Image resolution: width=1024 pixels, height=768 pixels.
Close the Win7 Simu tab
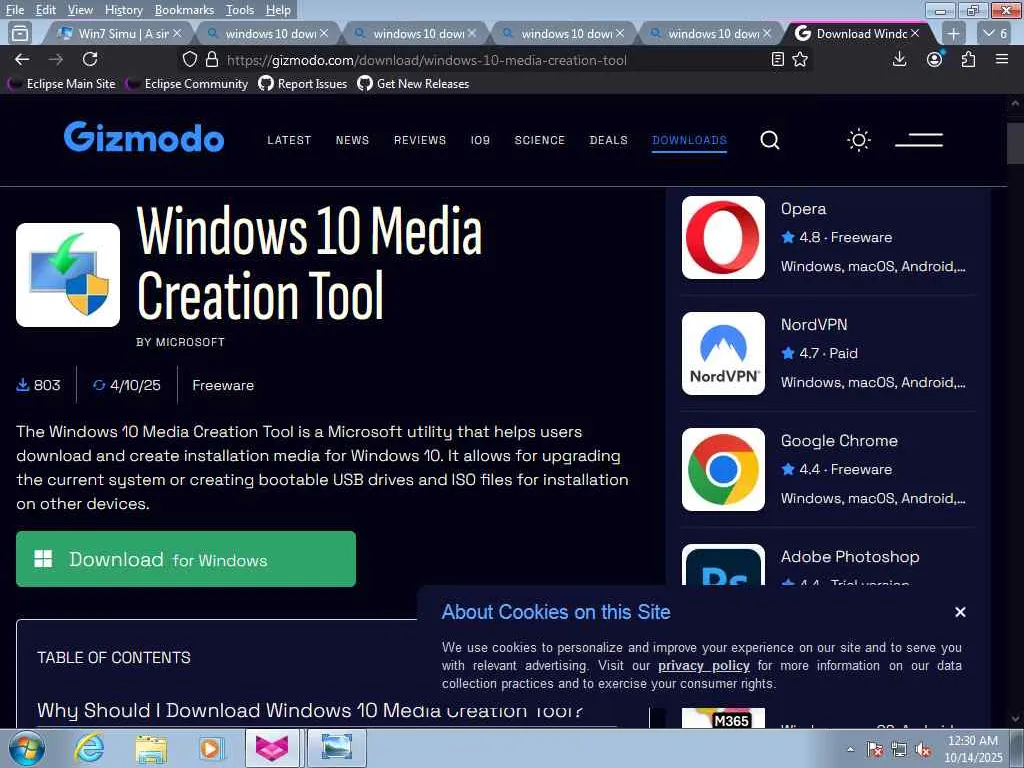click(x=177, y=33)
